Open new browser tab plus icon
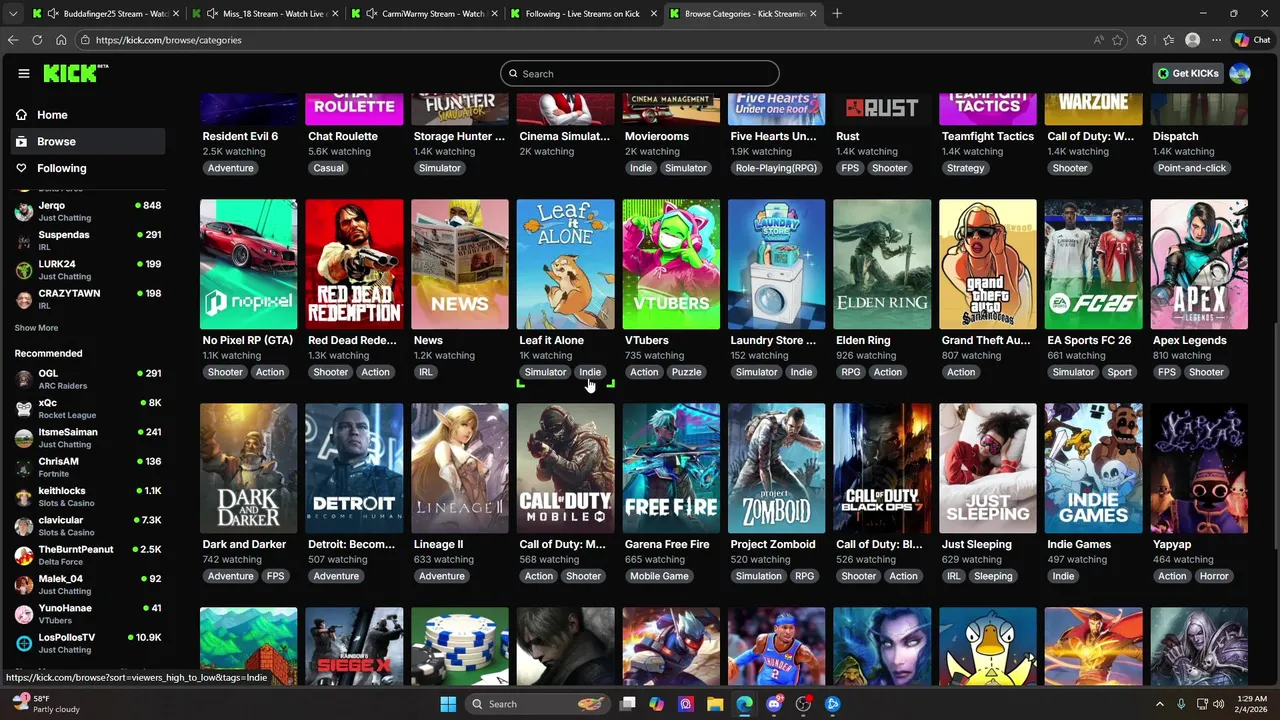1280x720 pixels. click(837, 14)
